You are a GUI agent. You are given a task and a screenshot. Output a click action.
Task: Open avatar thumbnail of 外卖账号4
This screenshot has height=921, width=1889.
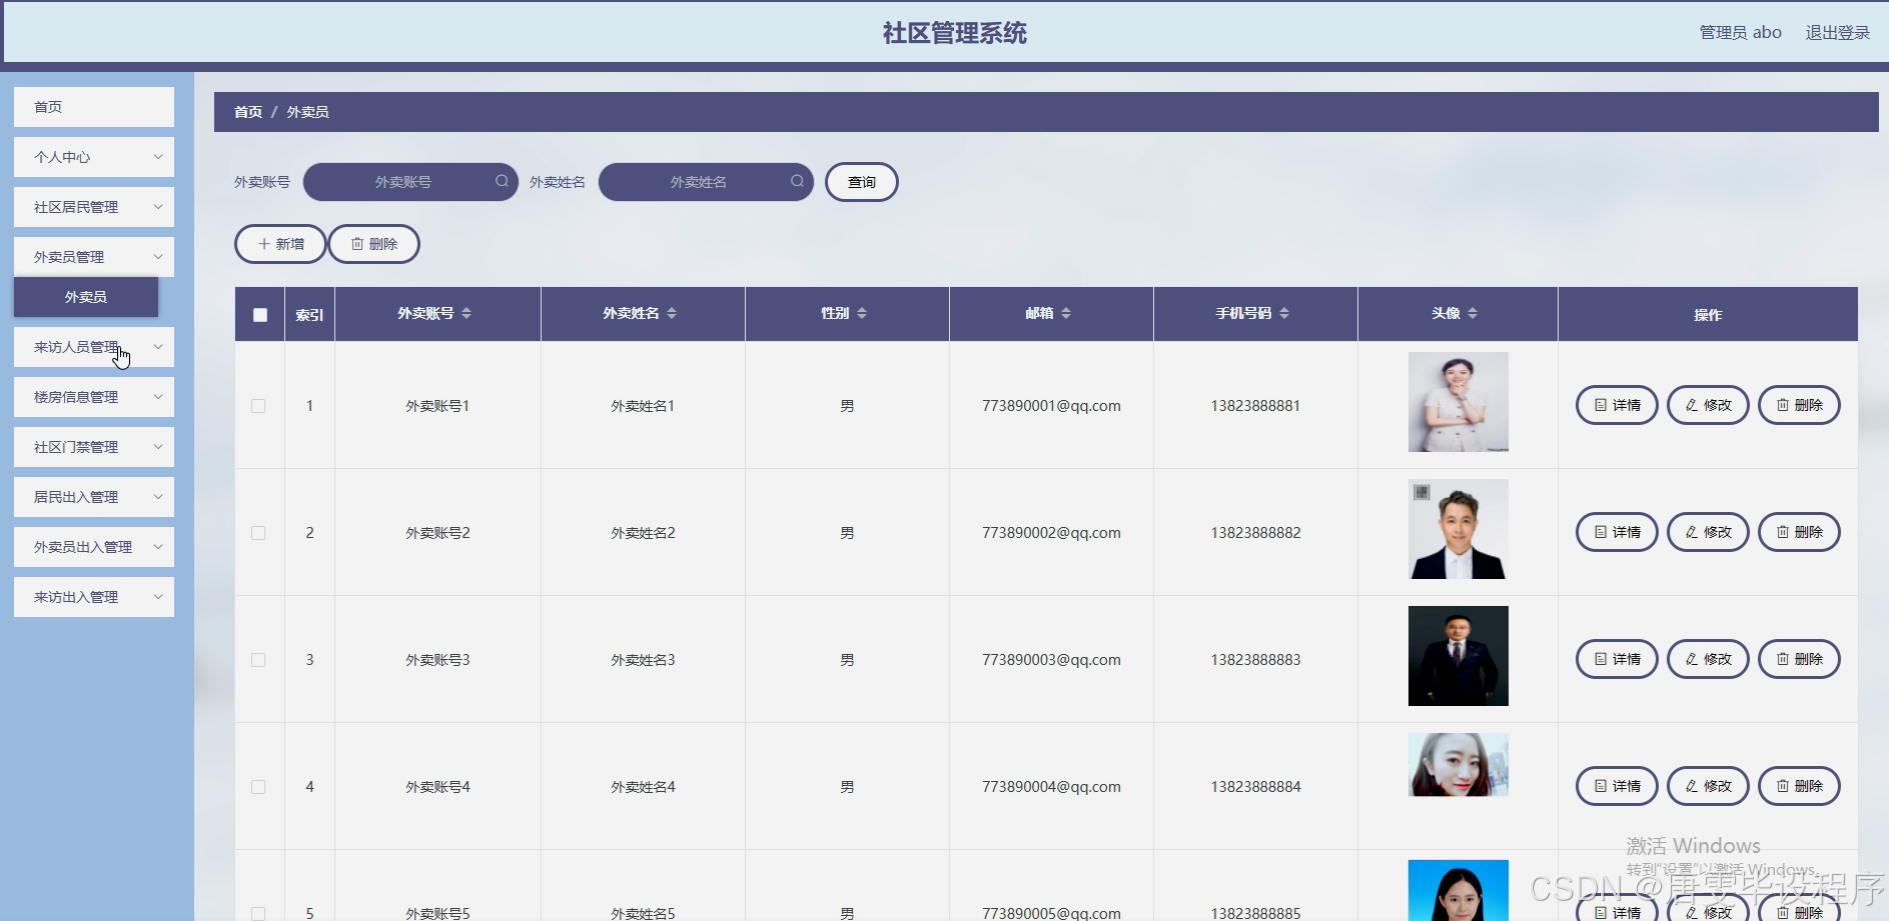point(1458,765)
